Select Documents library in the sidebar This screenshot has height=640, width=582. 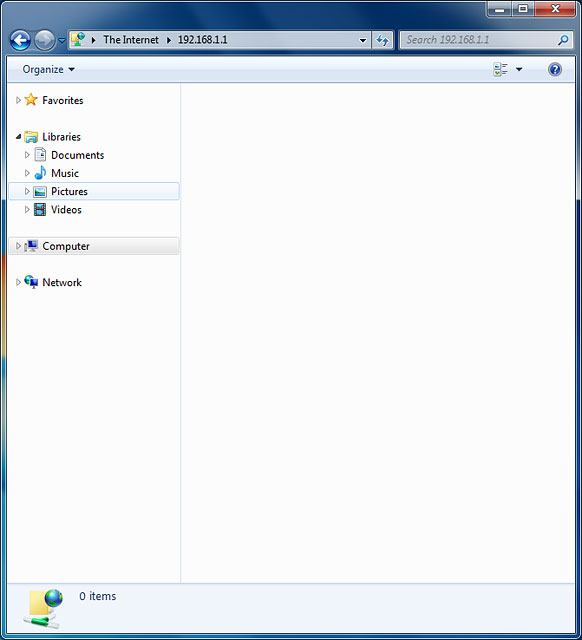pos(77,155)
